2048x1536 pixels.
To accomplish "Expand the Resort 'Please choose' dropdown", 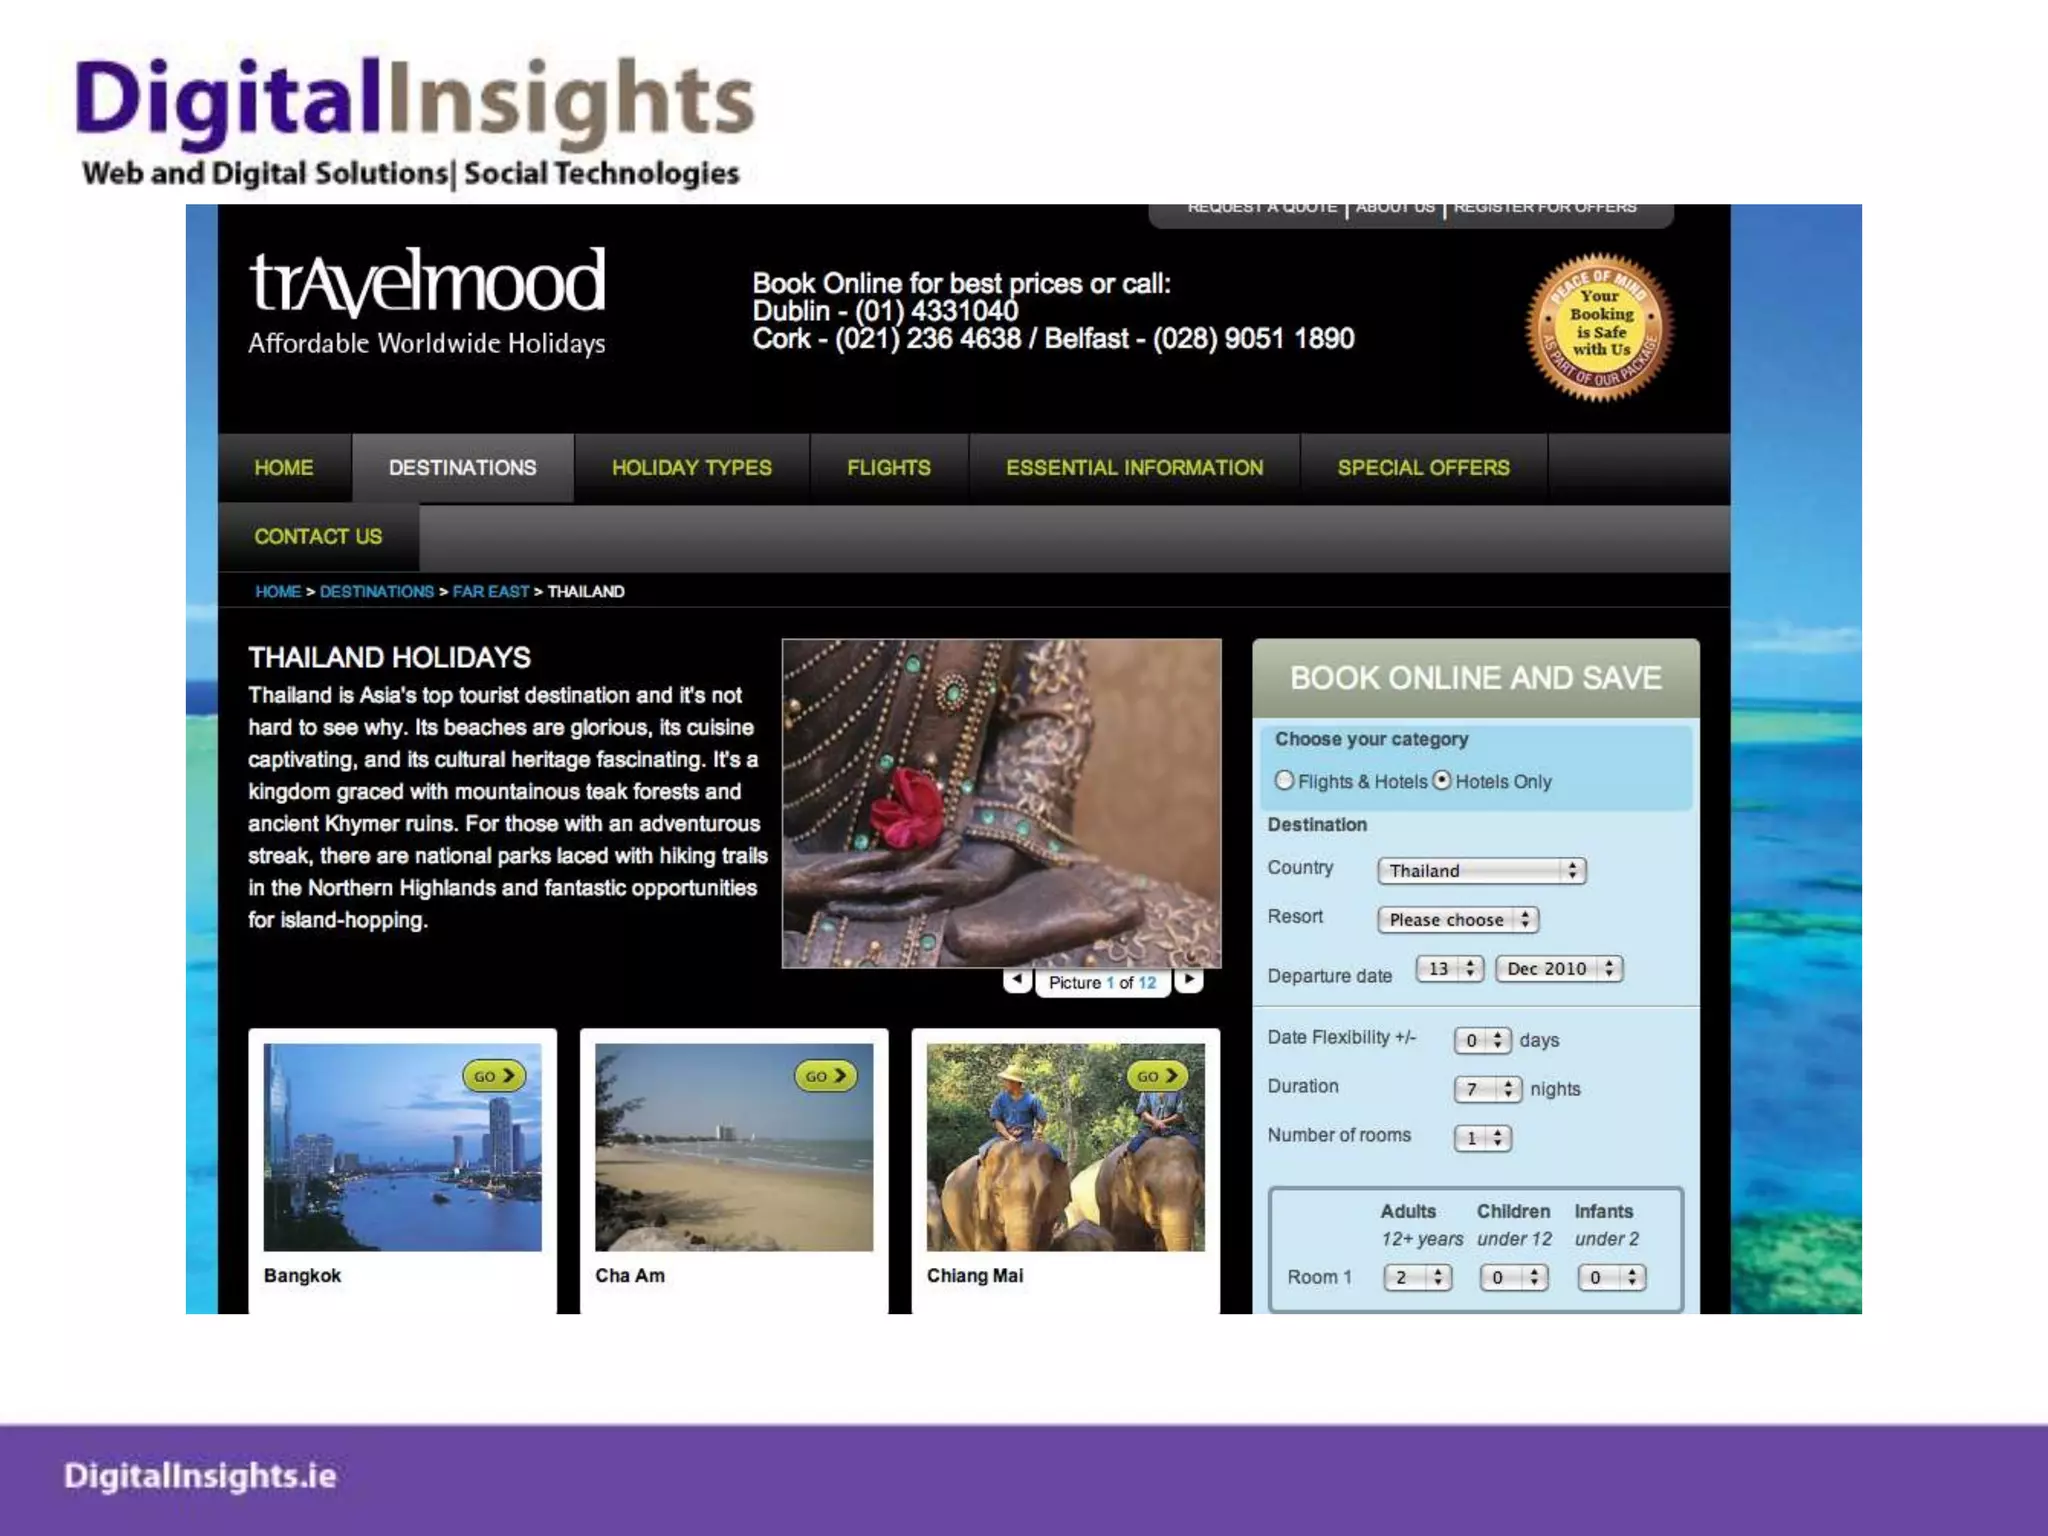I will pos(1457,920).
